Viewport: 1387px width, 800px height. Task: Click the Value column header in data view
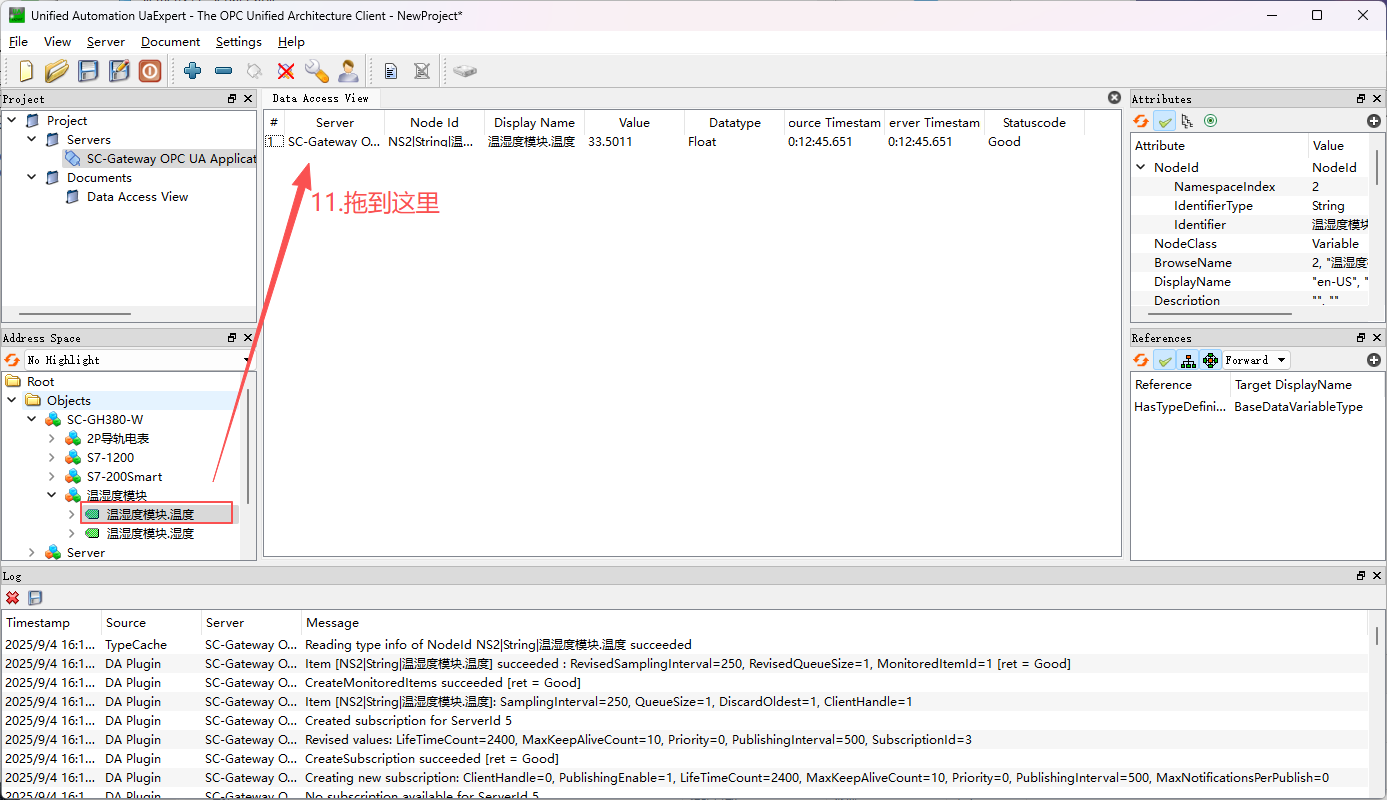(x=634, y=123)
